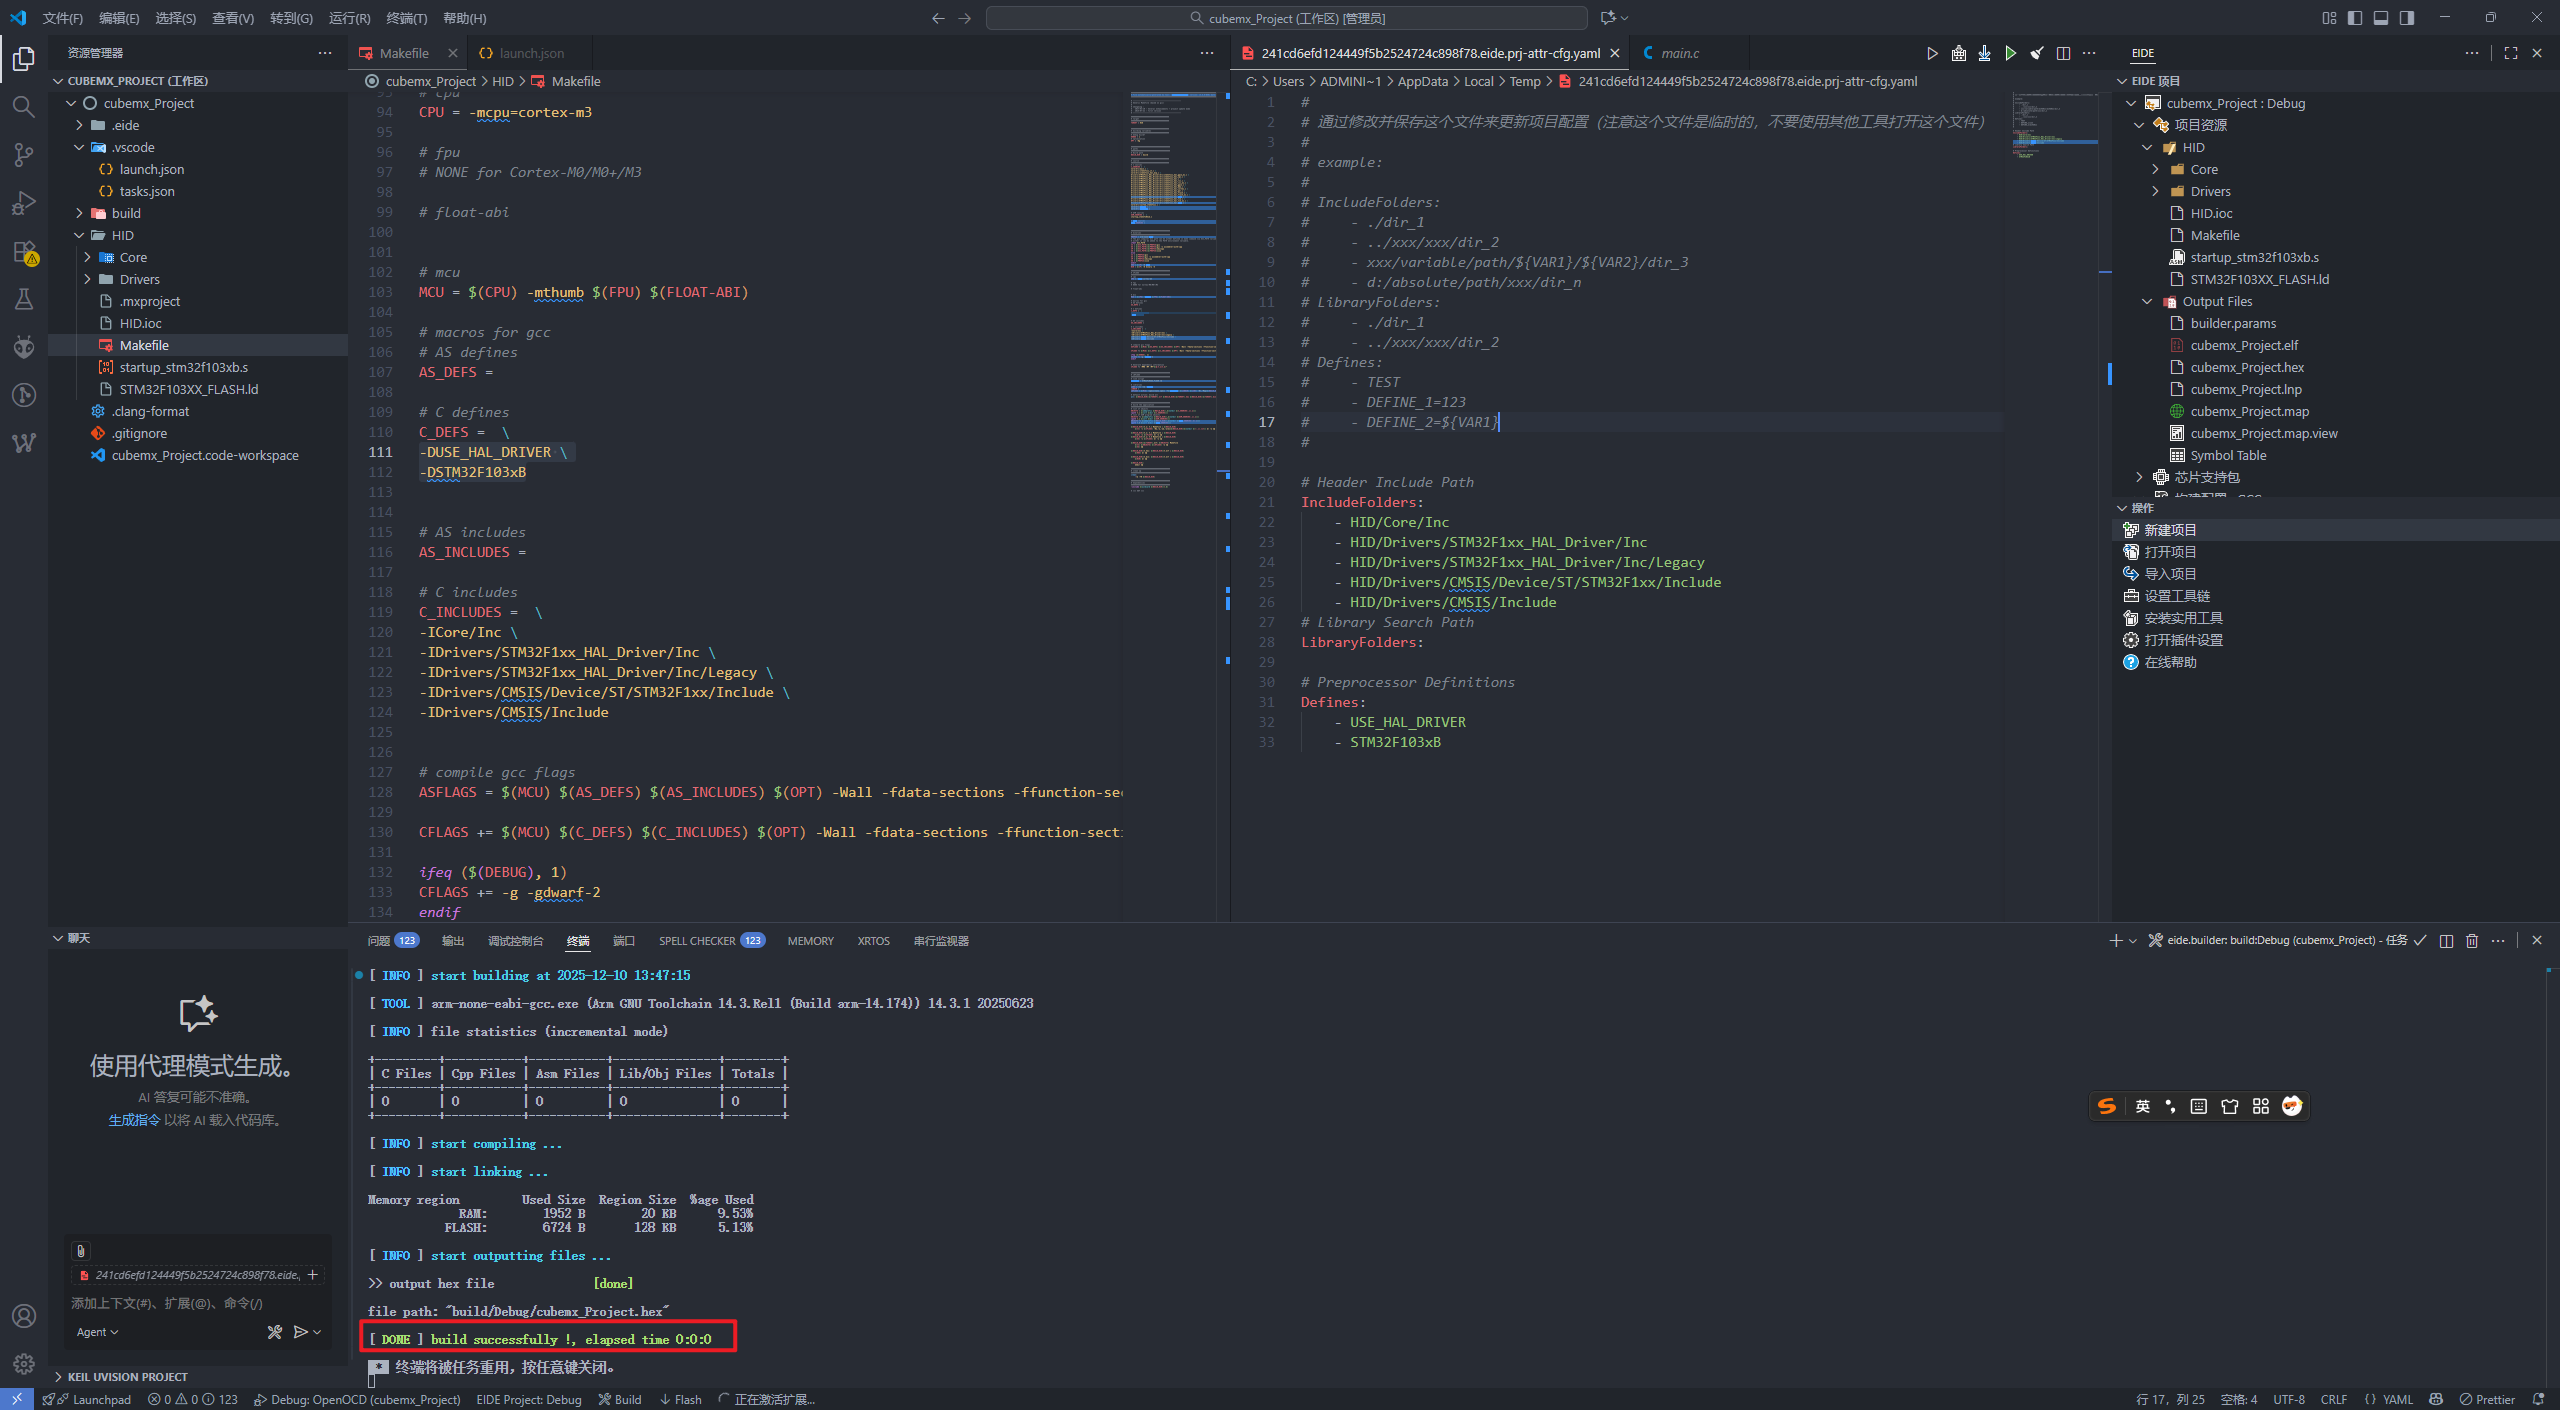Screen dimensions: 2560x1410
Task: Toggle the secondary sidebar layout button
Action: pos(2407,18)
